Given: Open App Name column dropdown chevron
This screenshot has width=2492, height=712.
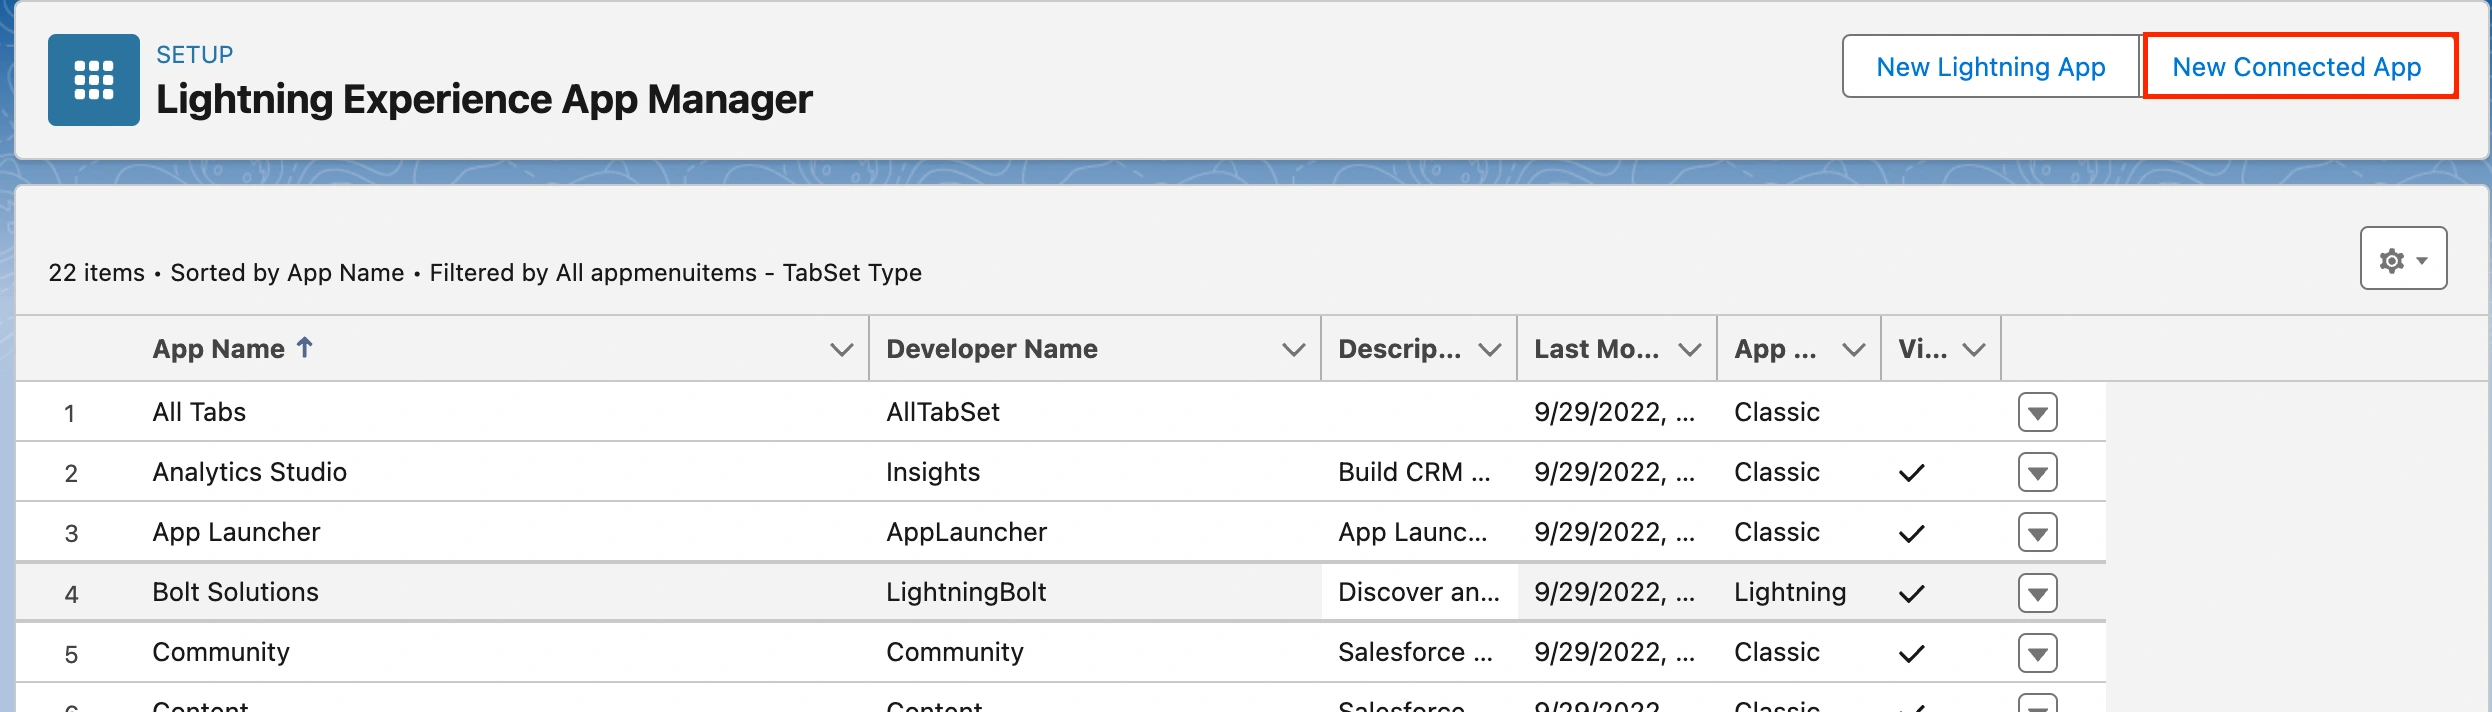Looking at the screenshot, I should 842,349.
